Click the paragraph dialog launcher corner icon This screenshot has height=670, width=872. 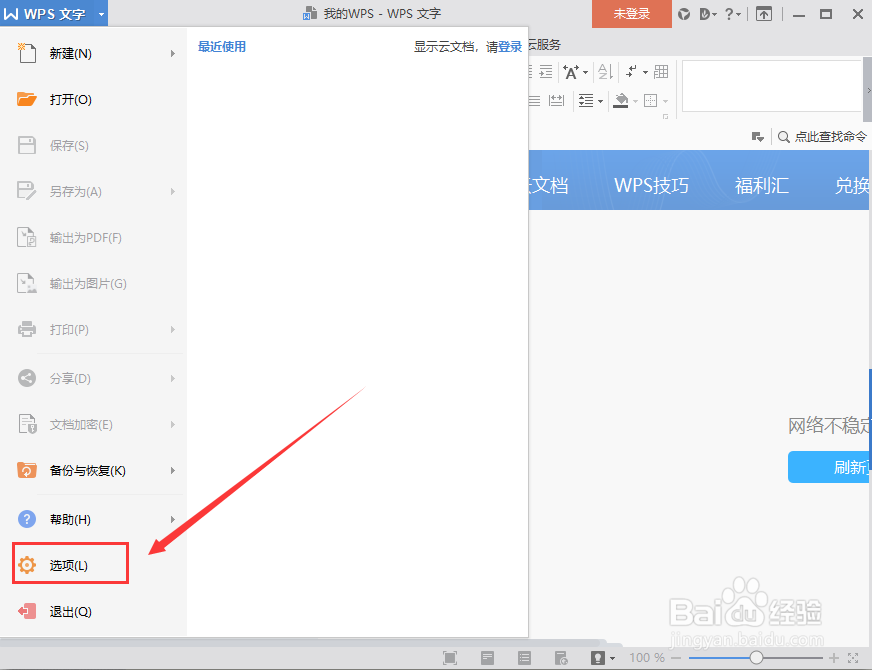665,116
